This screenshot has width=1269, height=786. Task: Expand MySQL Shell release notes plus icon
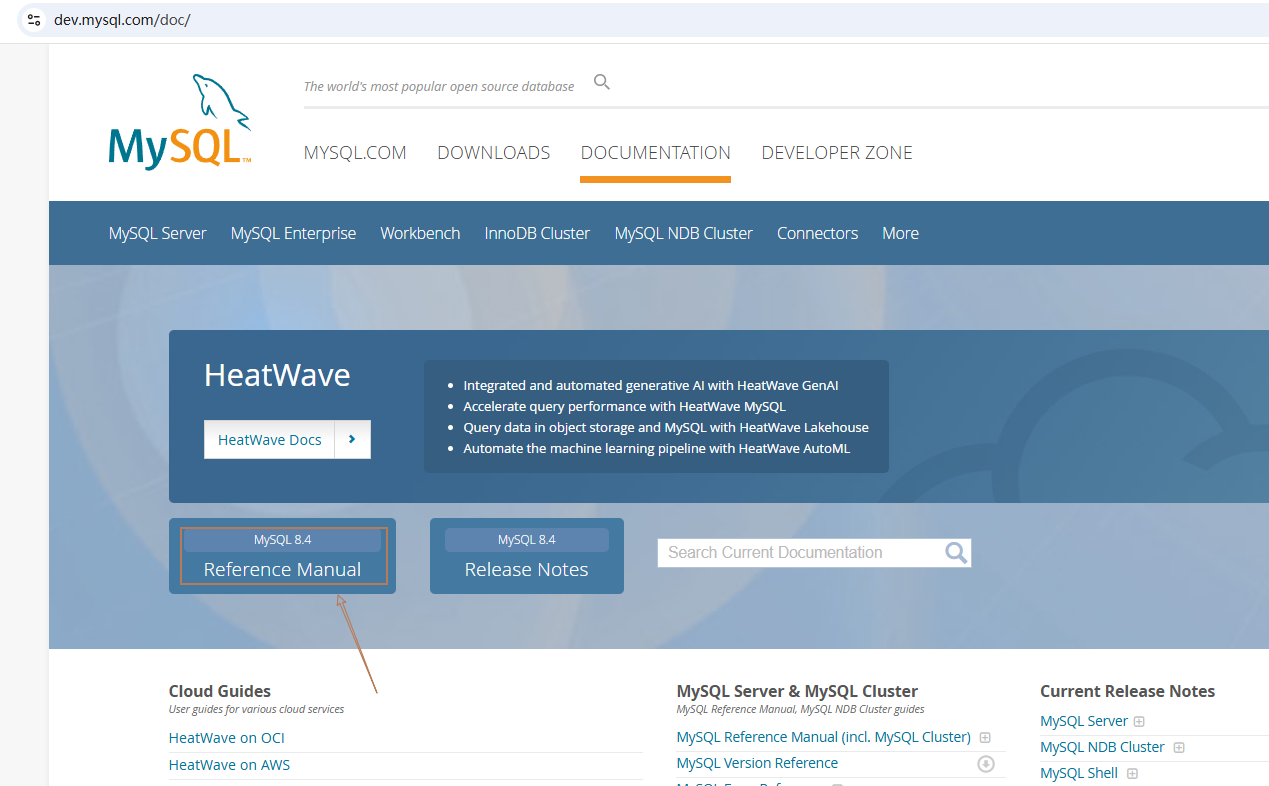(x=1132, y=774)
